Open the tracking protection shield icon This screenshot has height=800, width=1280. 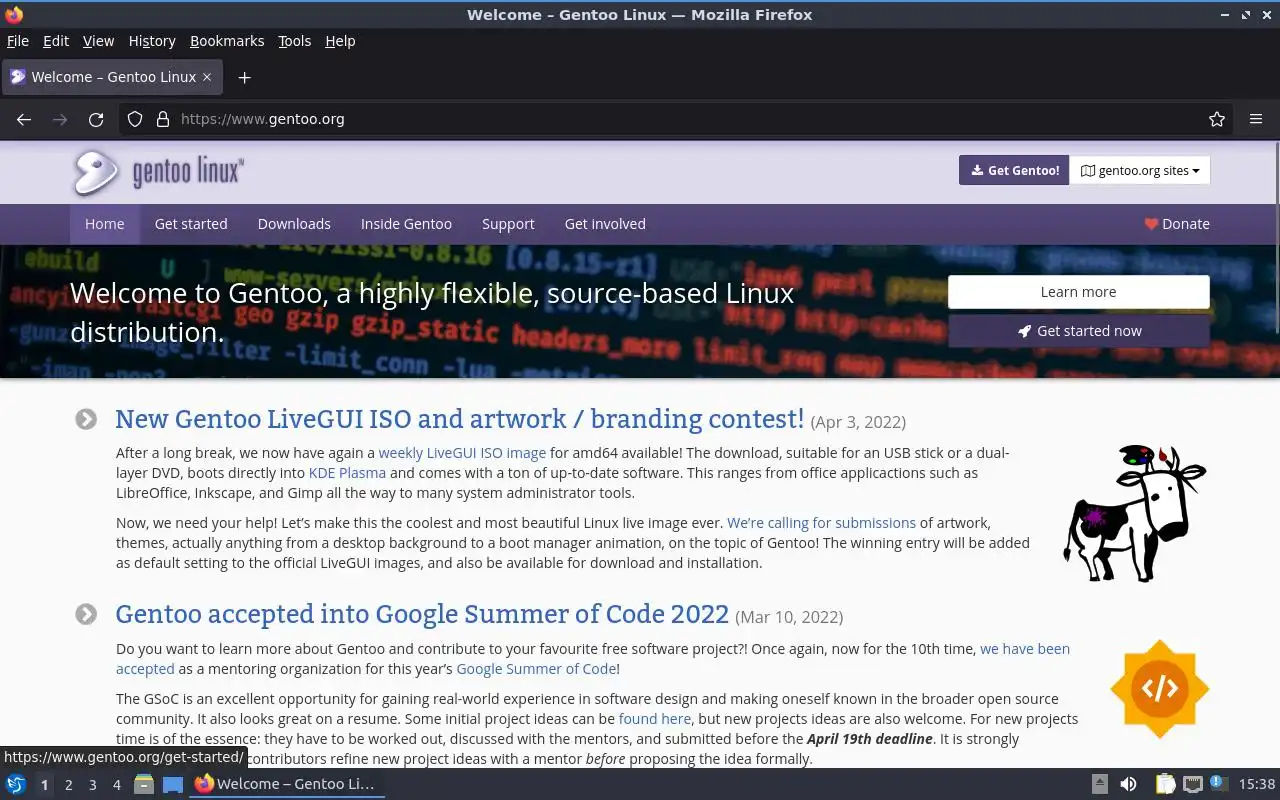click(135, 119)
